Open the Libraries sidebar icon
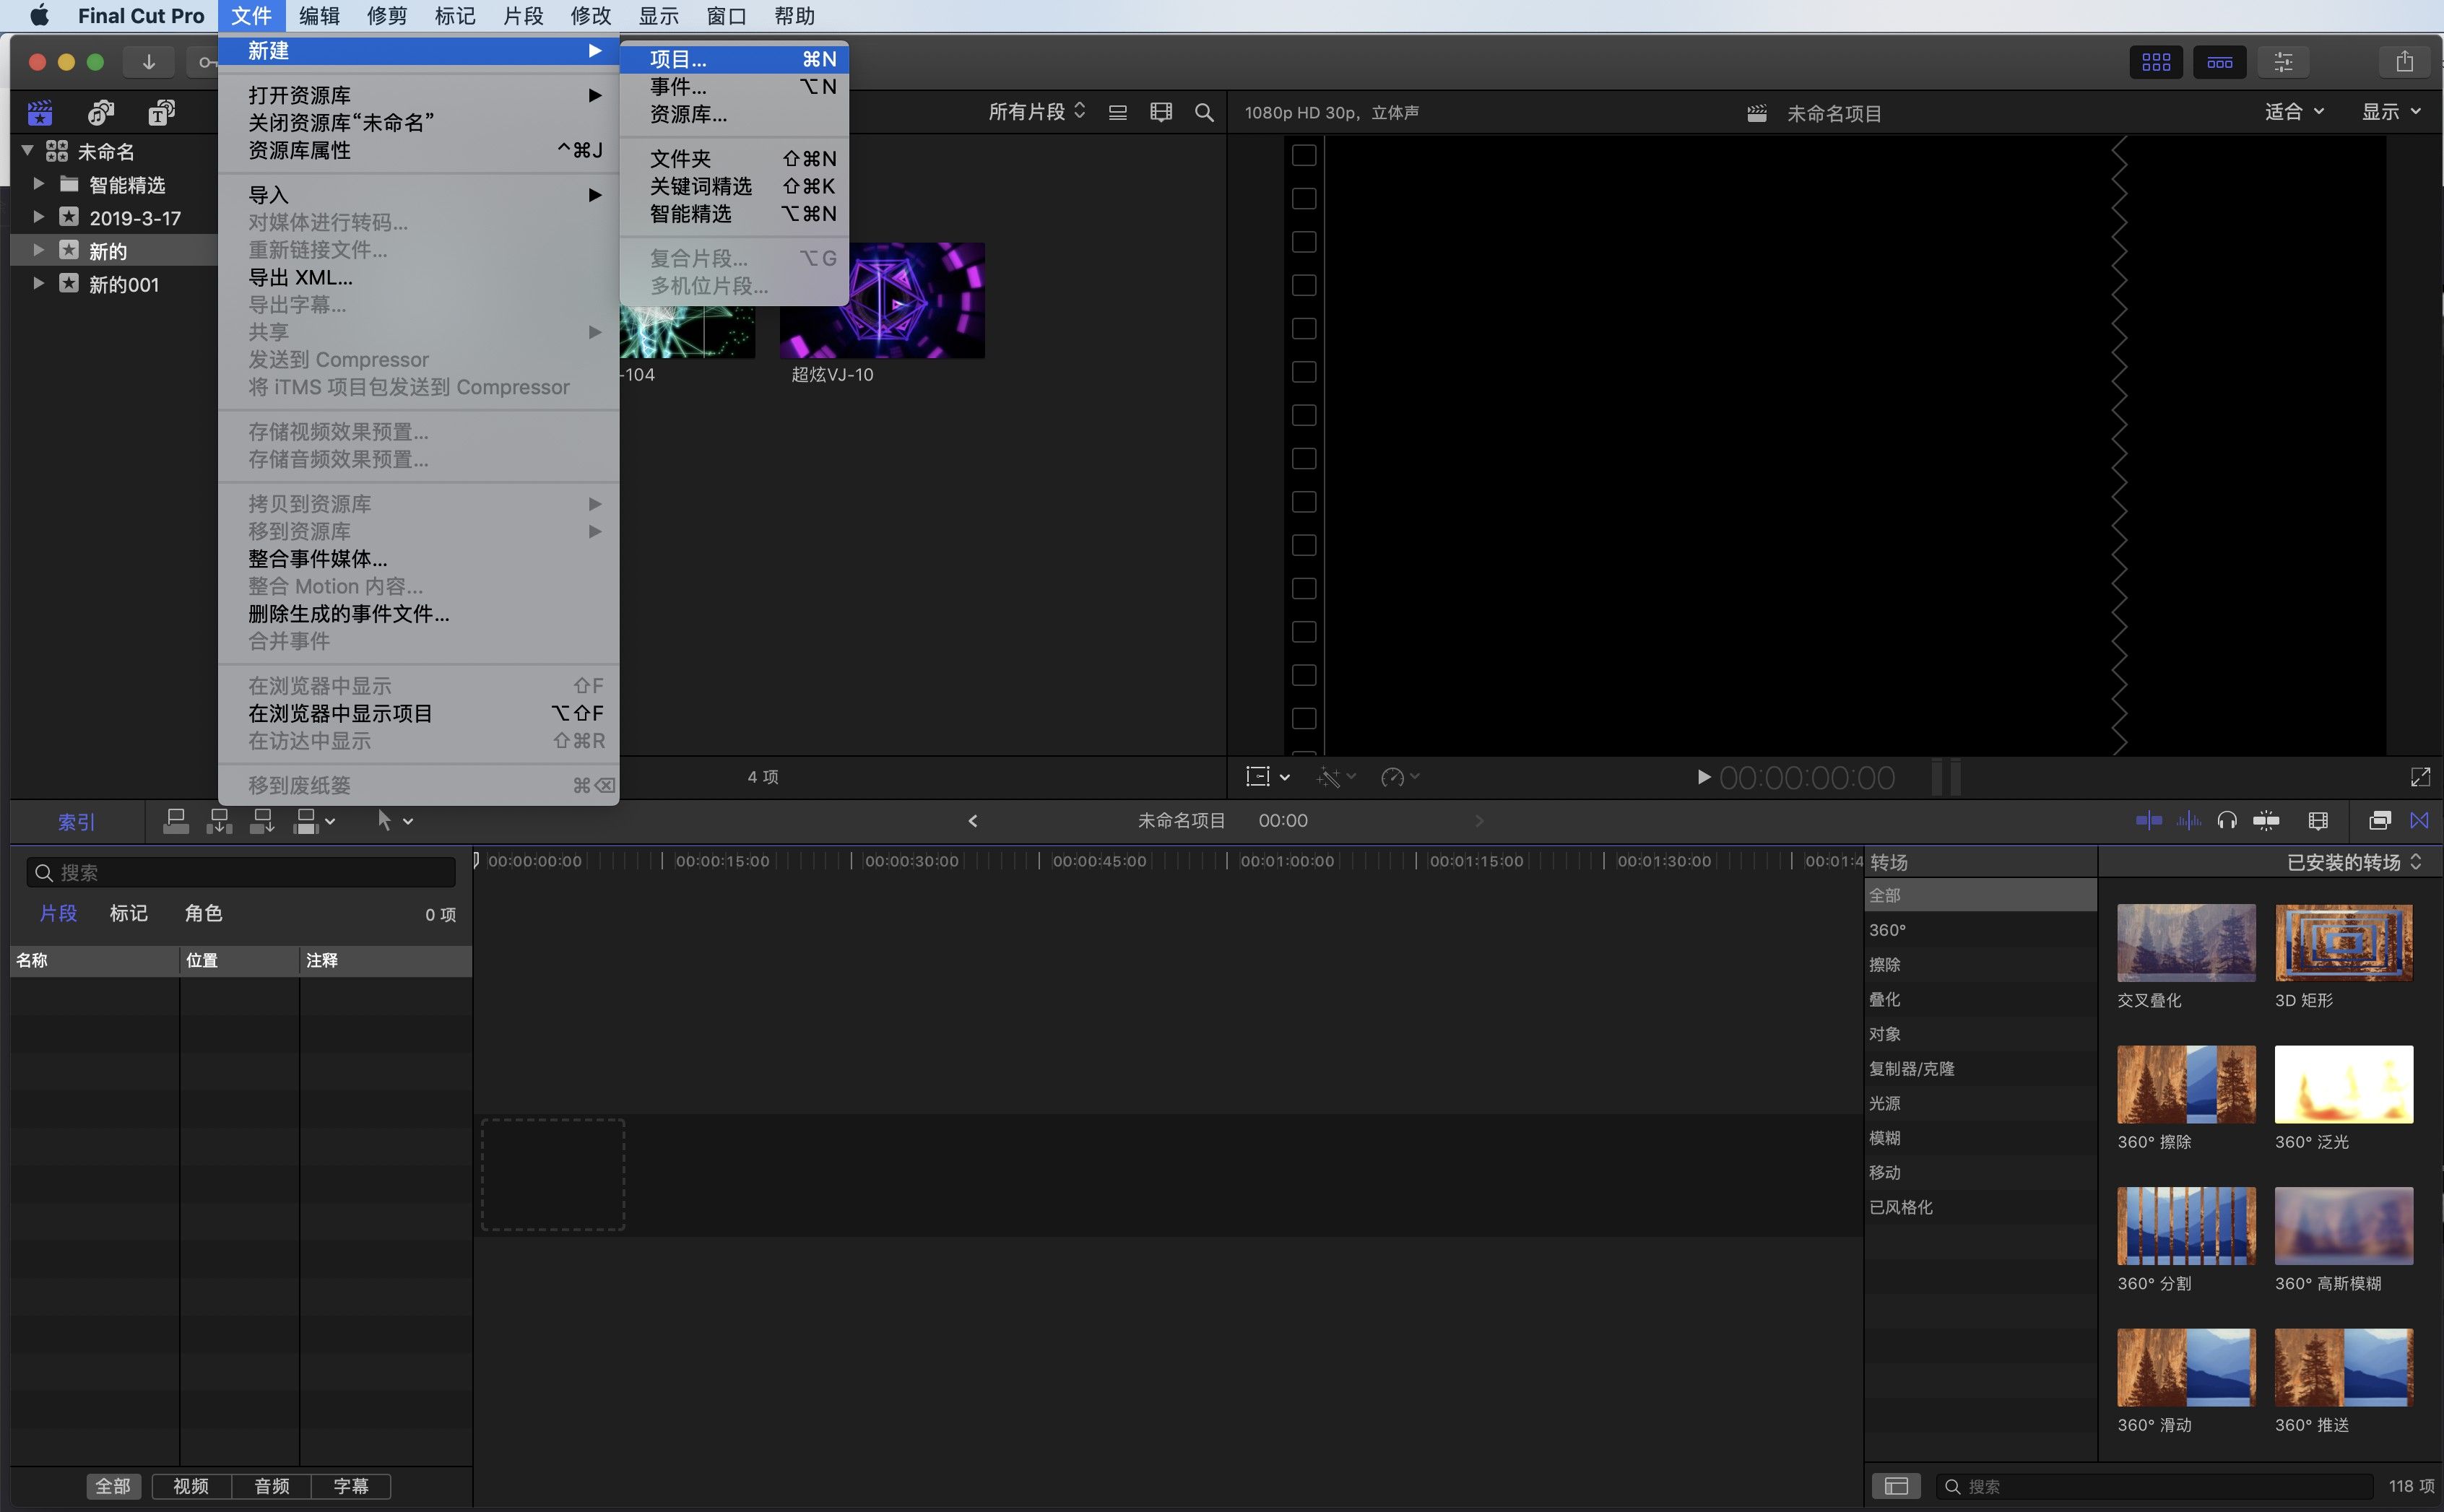Viewport: 2444px width, 1512px height. (40, 113)
